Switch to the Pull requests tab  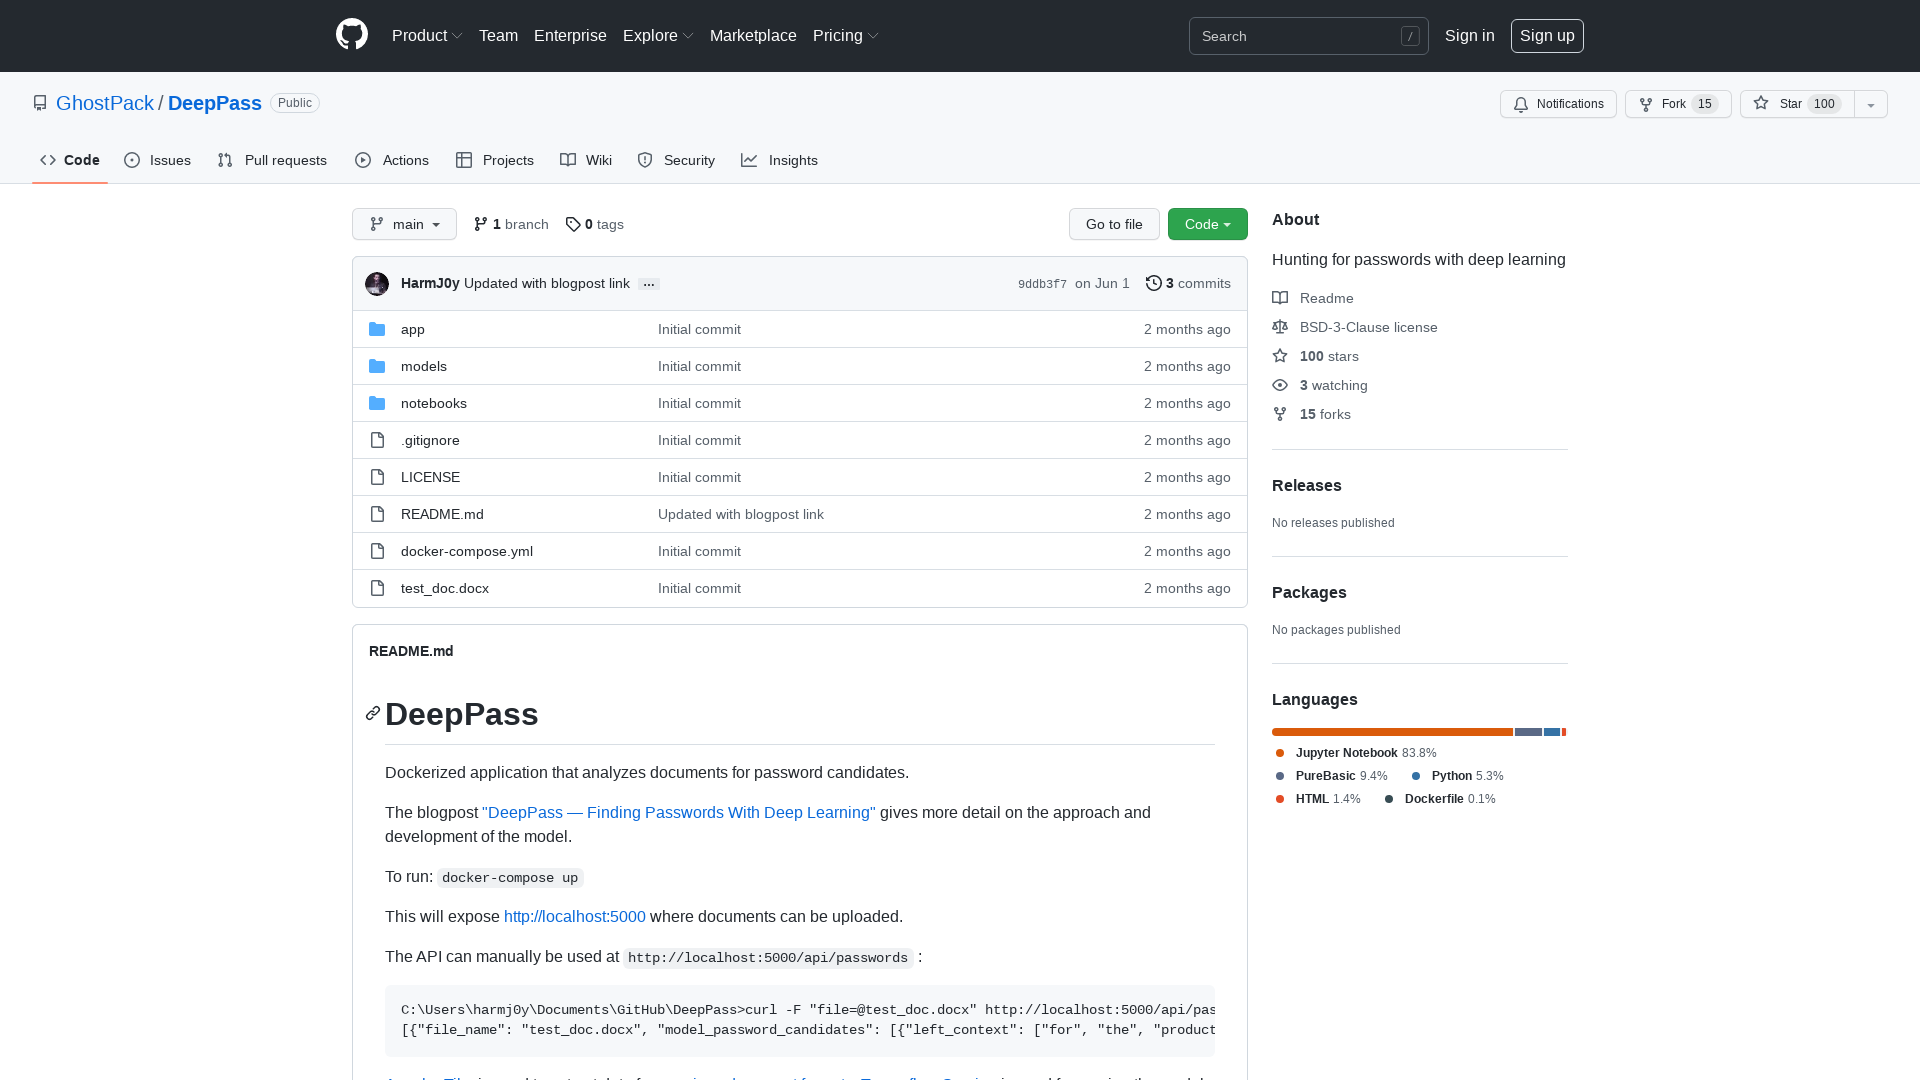272,160
